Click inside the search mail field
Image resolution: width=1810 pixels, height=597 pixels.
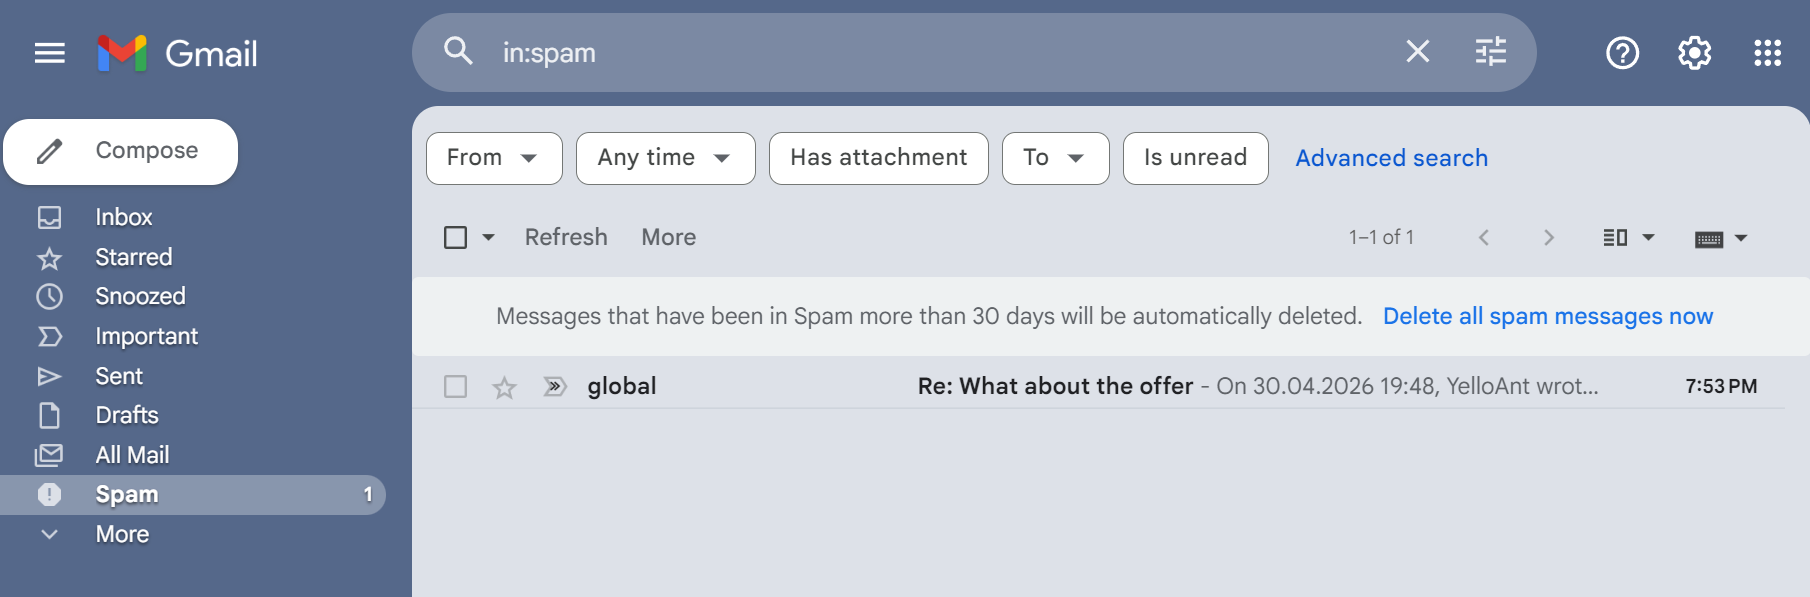click(900, 52)
